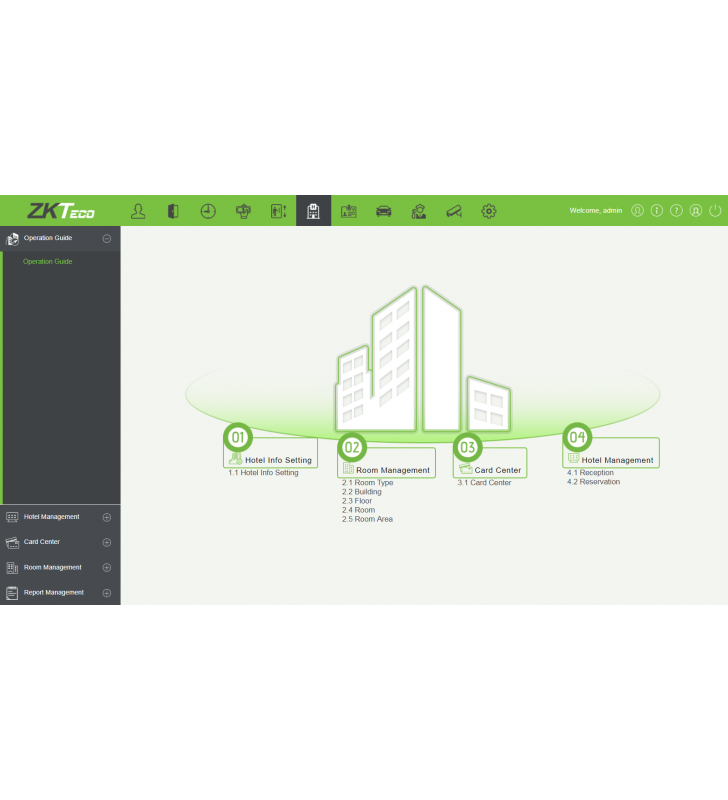Click the power Logout icon

[x=715, y=210]
